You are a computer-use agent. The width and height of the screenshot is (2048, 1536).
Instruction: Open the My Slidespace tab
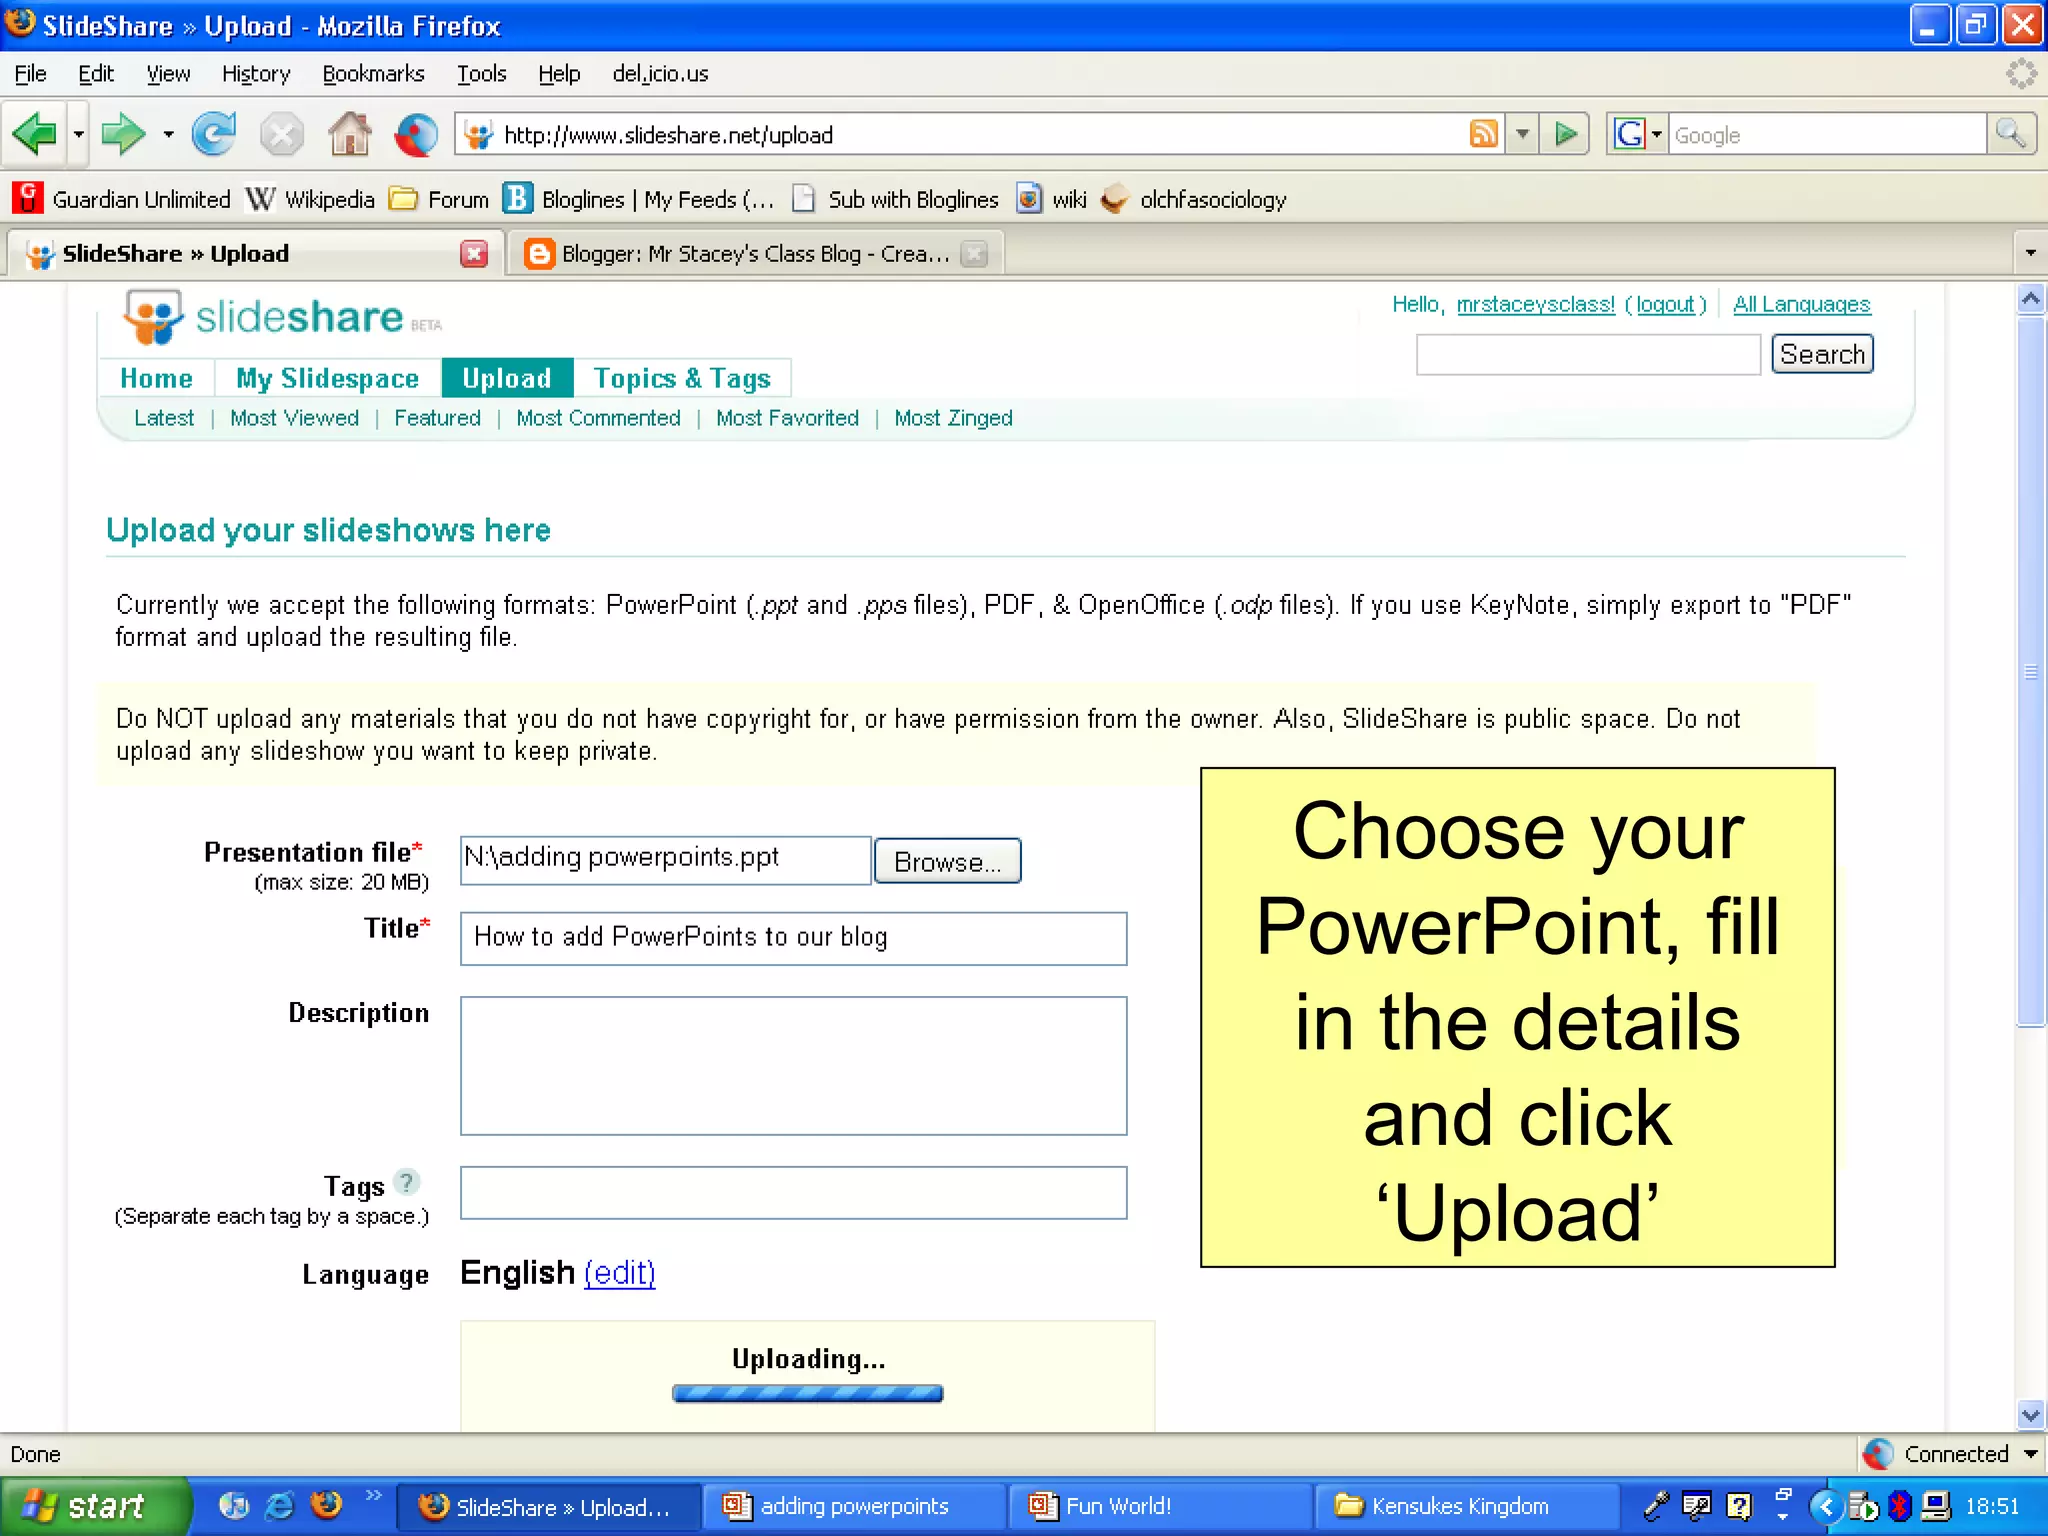click(x=327, y=378)
